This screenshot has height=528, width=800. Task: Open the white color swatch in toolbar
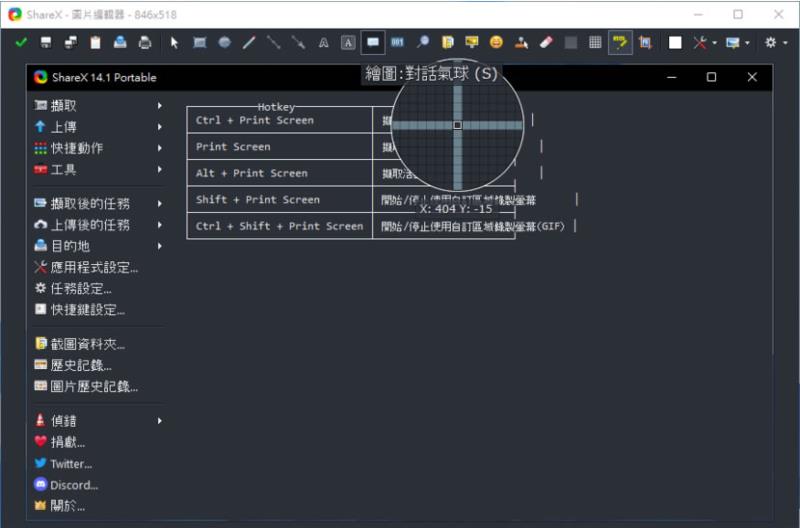pos(675,42)
